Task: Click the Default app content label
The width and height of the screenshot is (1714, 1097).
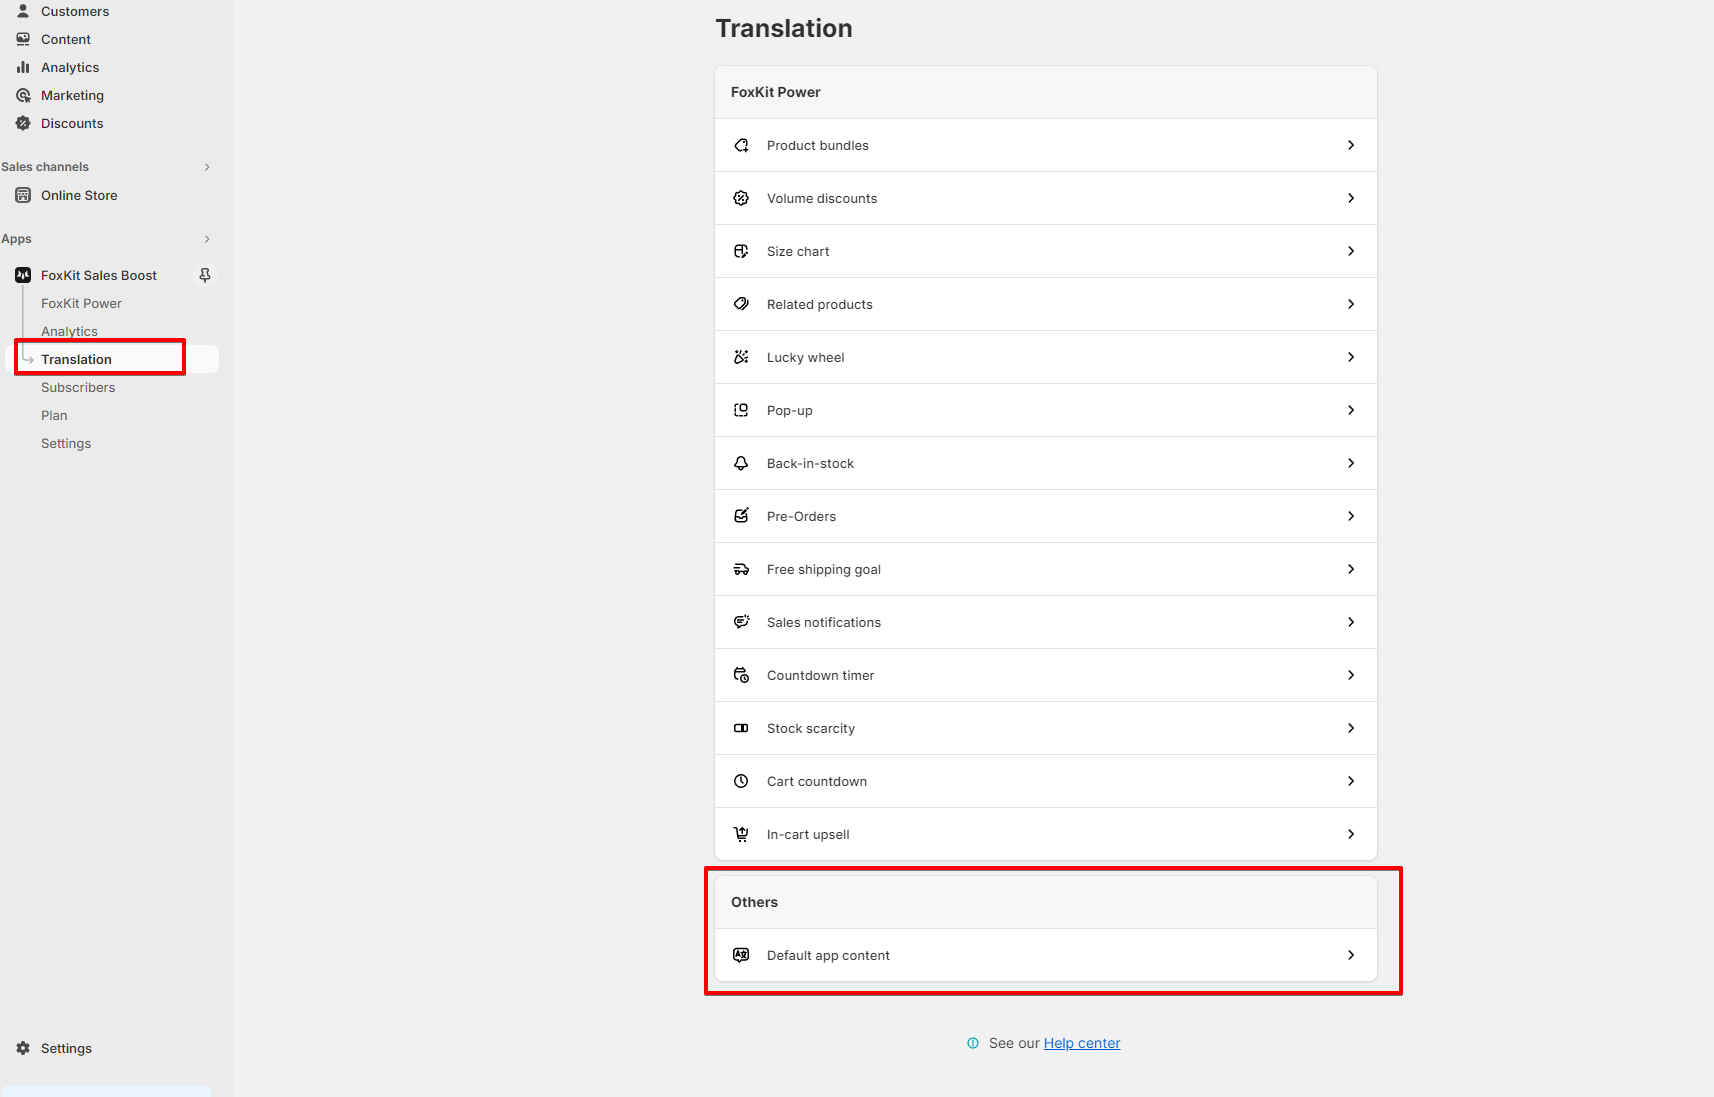Action: (828, 955)
